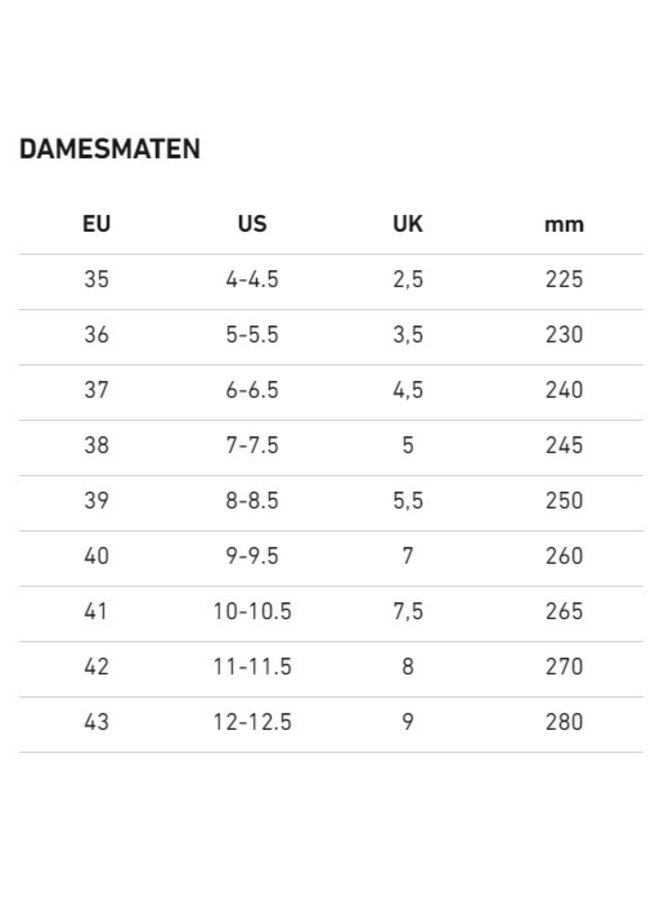Select UK size 3,5 cell

[408, 335]
